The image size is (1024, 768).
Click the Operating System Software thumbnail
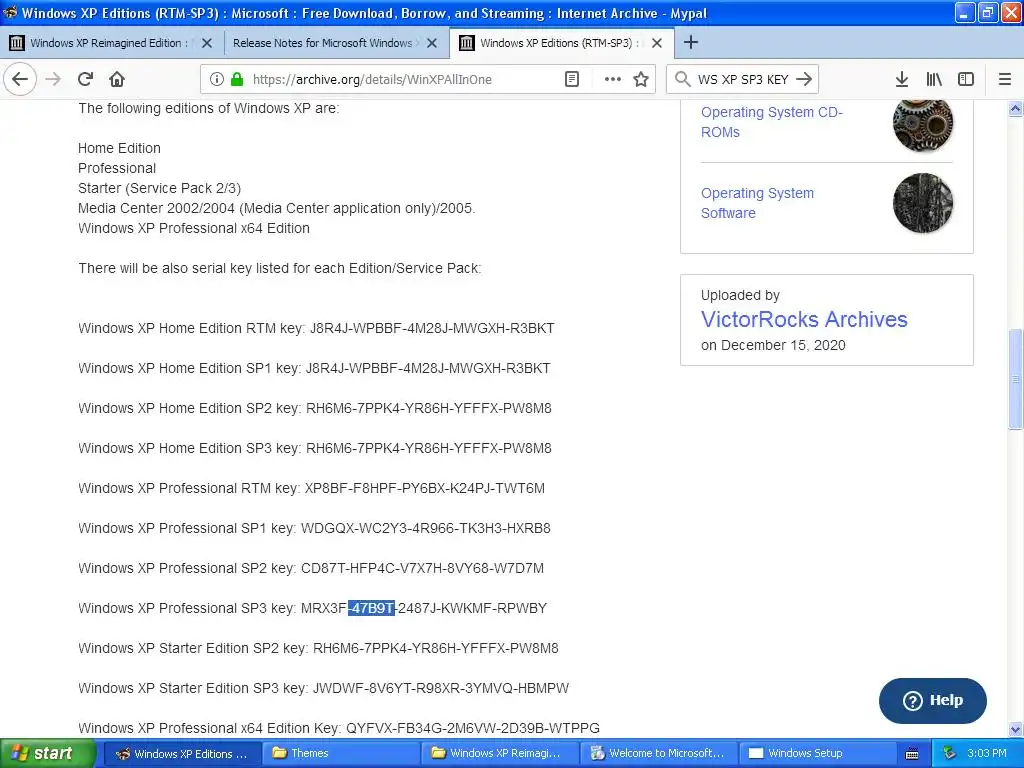tap(923, 203)
